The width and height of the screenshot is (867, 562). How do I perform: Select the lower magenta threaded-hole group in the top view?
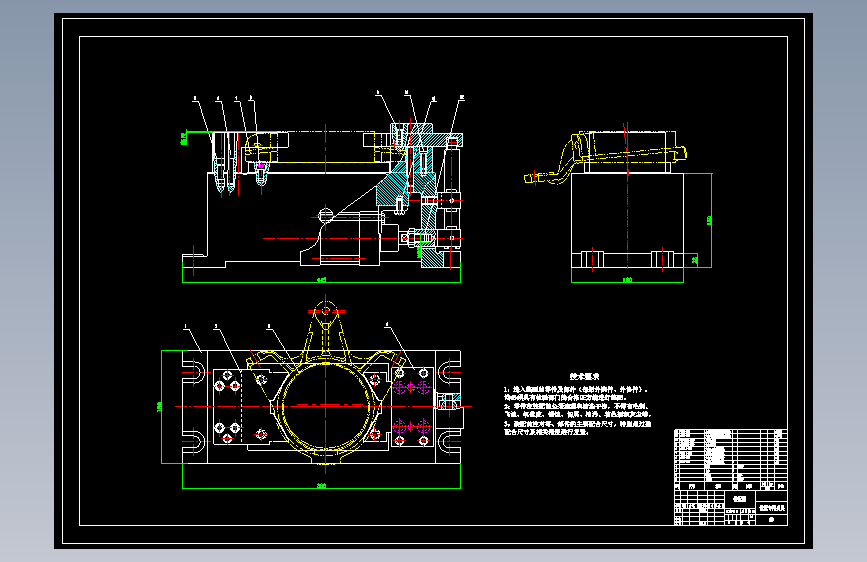(411, 426)
